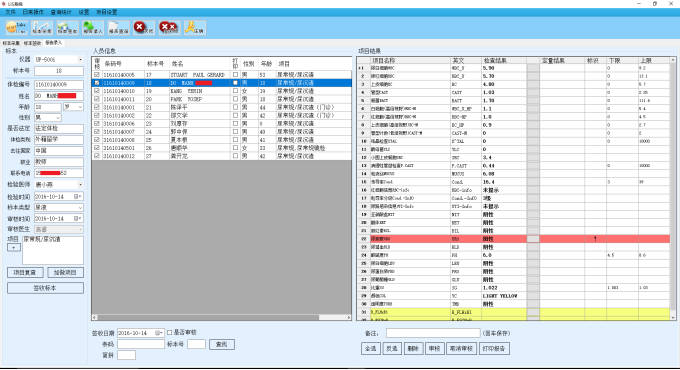
Task: Open the 审核时间 date picker
Action: coord(78,219)
